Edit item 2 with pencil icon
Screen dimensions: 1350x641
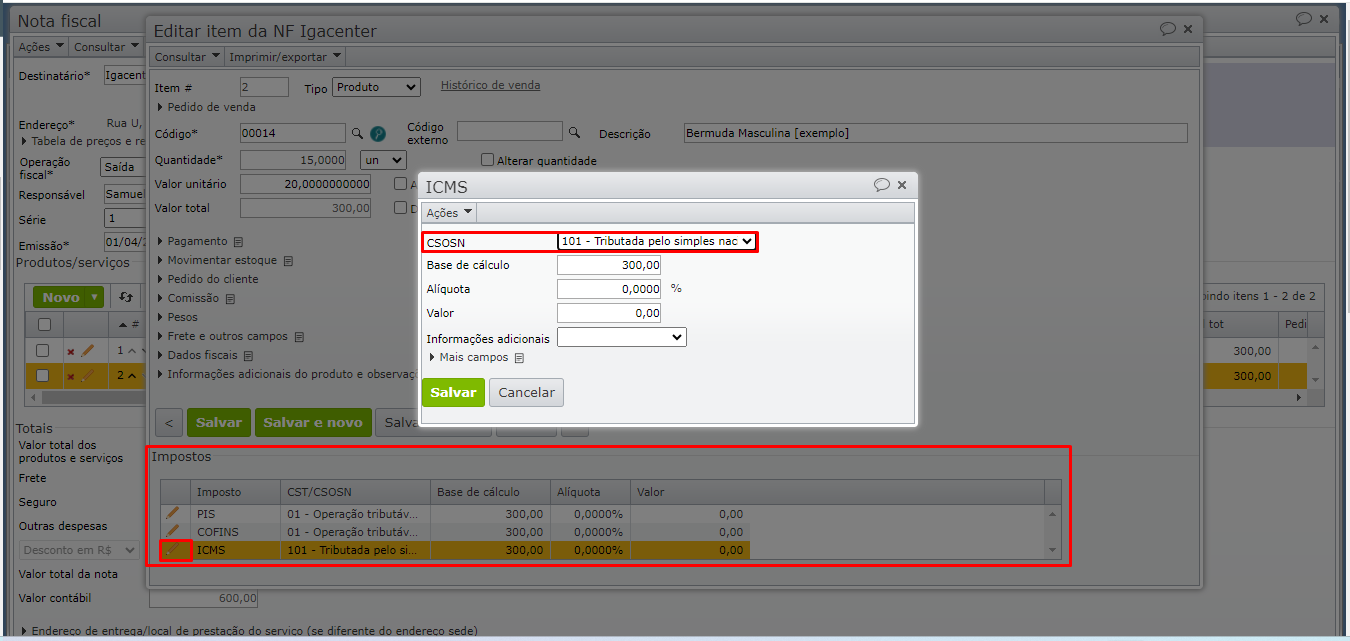click(x=87, y=376)
